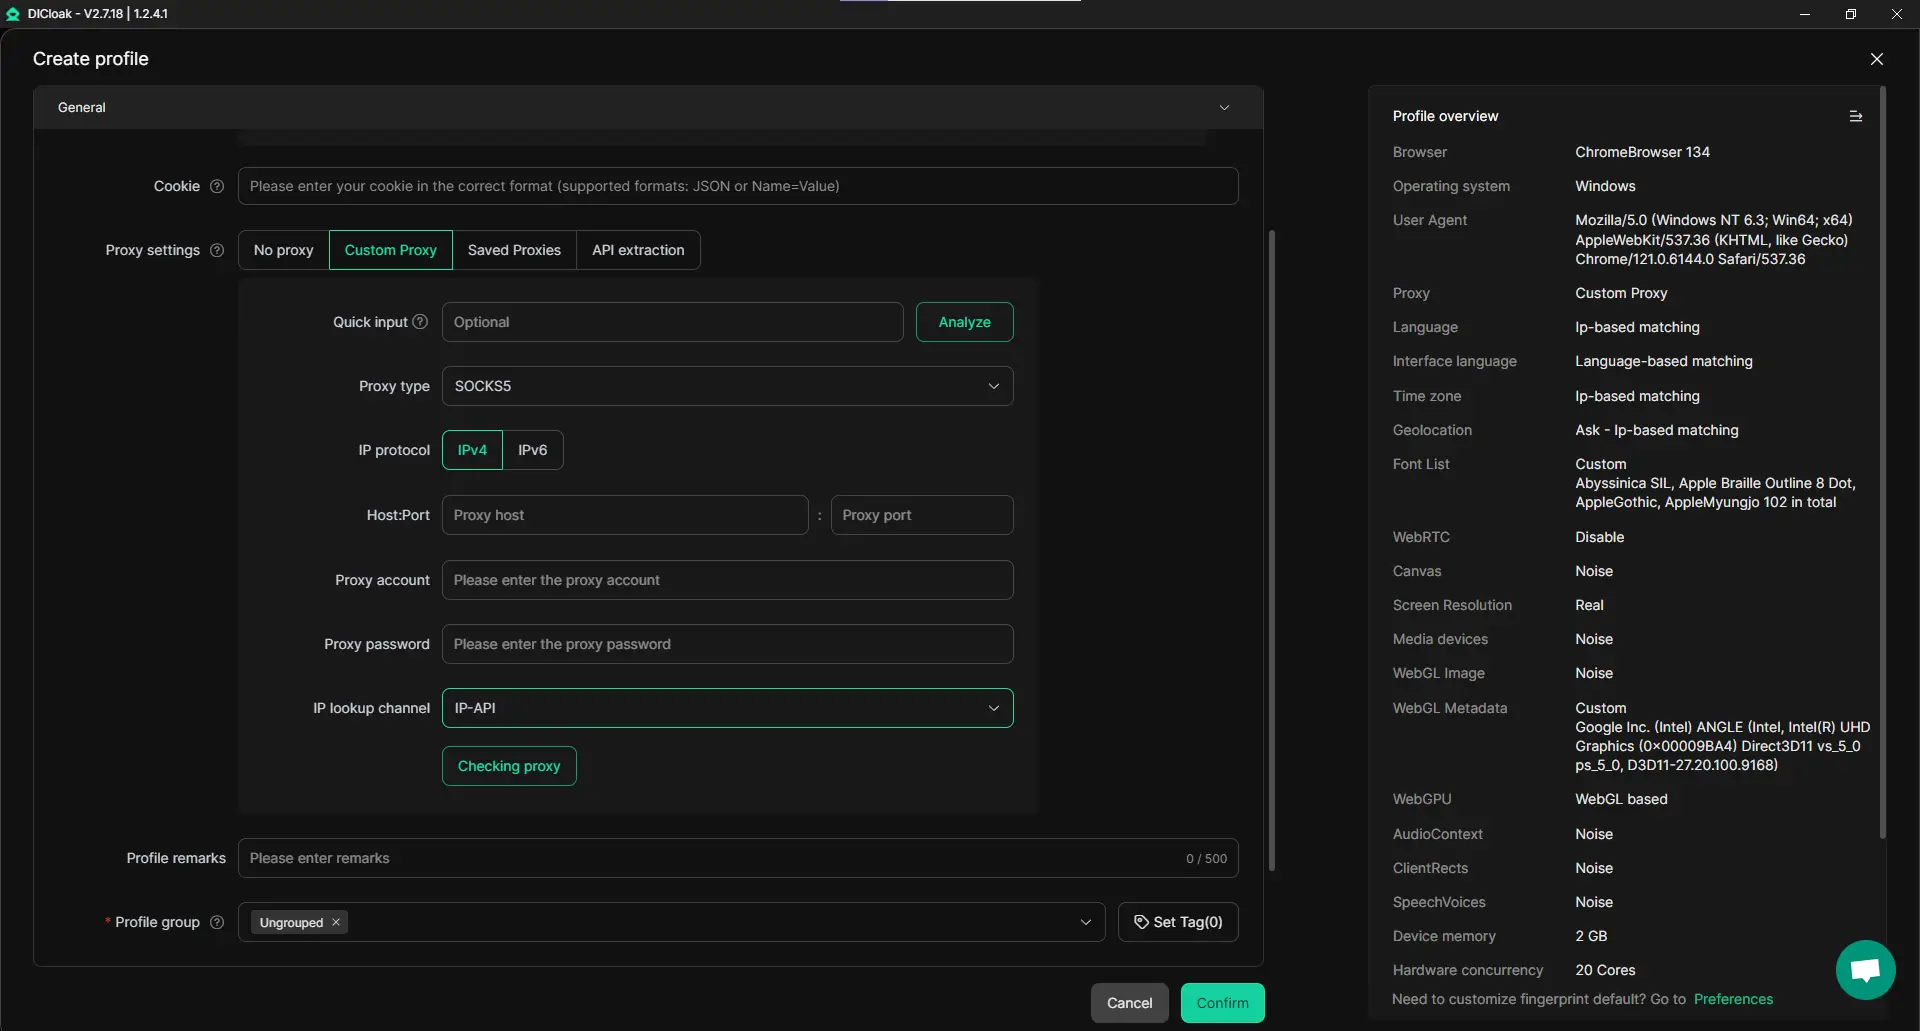The height and width of the screenshot is (1031, 1920).
Task: Click the Quick input help icon
Action: point(420,322)
